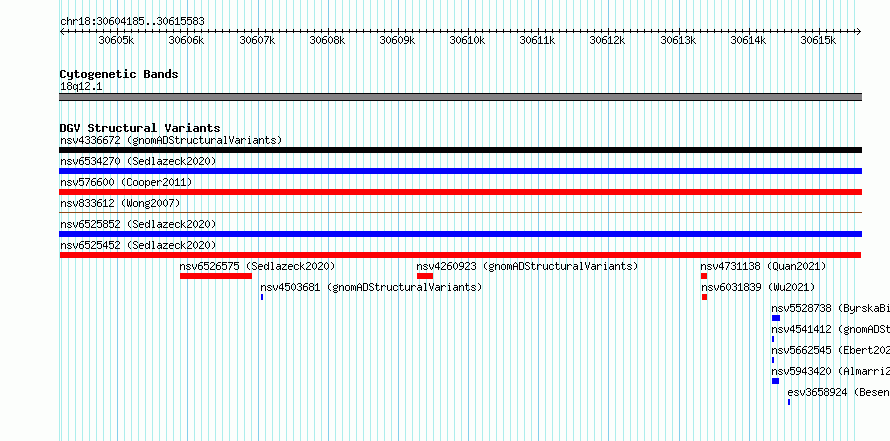
Task: Click the small red mark of nsv4731138
Action: pos(704,276)
